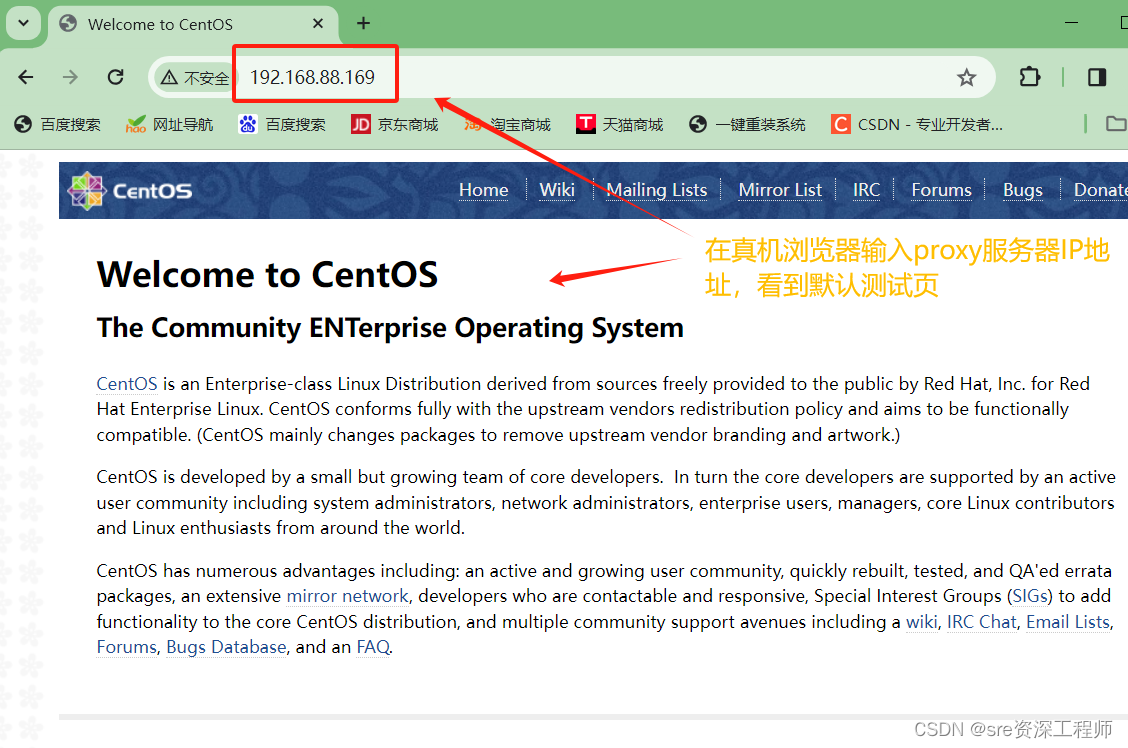Open Donate in CentOS nav
The image size is (1128, 748).
click(1101, 190)
